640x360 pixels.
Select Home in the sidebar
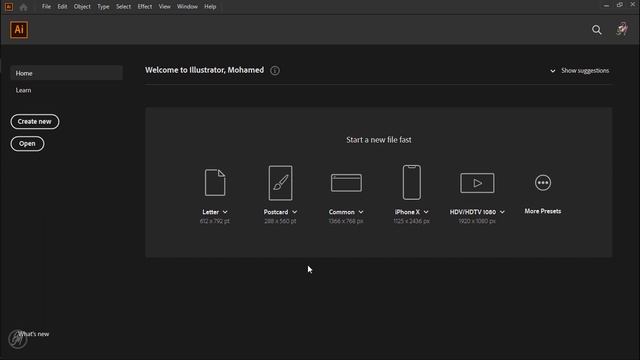[x=67, y=73]
